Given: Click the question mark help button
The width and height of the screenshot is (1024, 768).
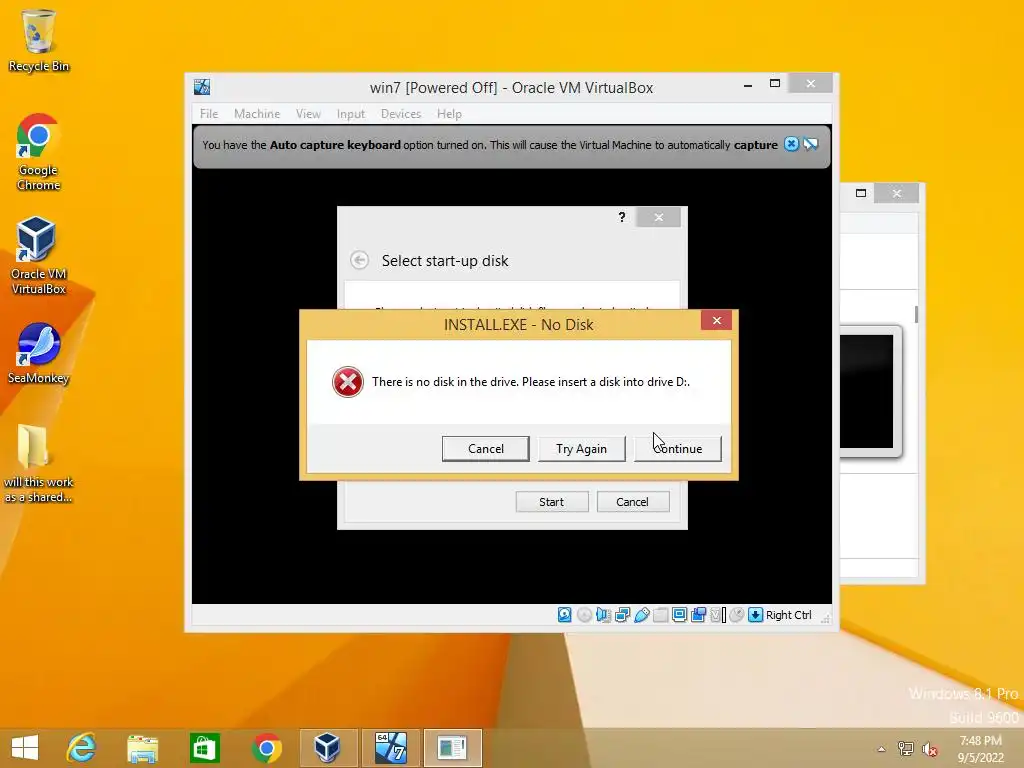Looking at the screenshot, I should 622,217.
